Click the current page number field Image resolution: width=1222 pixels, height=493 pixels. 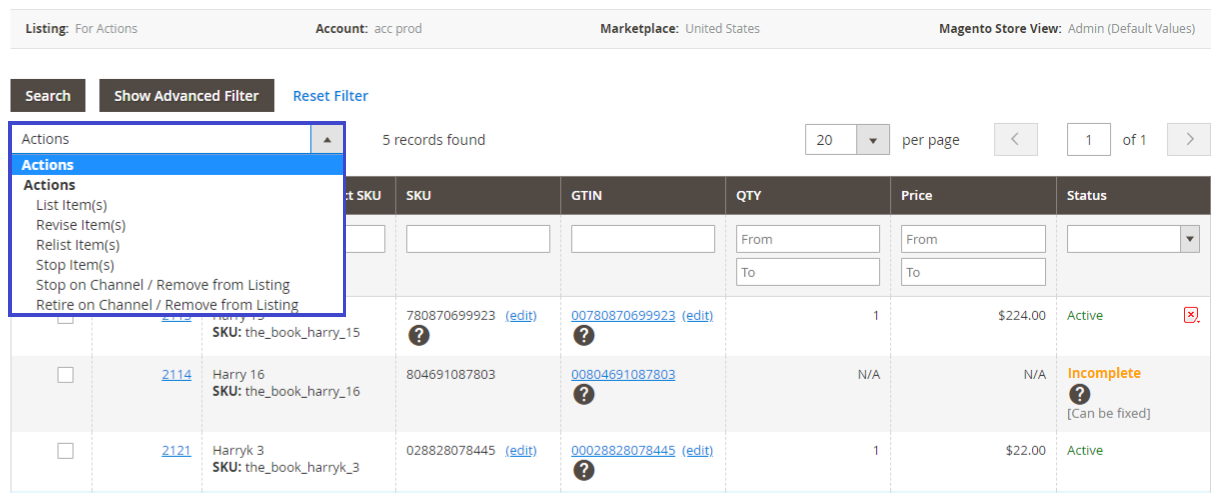[x=1089, y=140]
